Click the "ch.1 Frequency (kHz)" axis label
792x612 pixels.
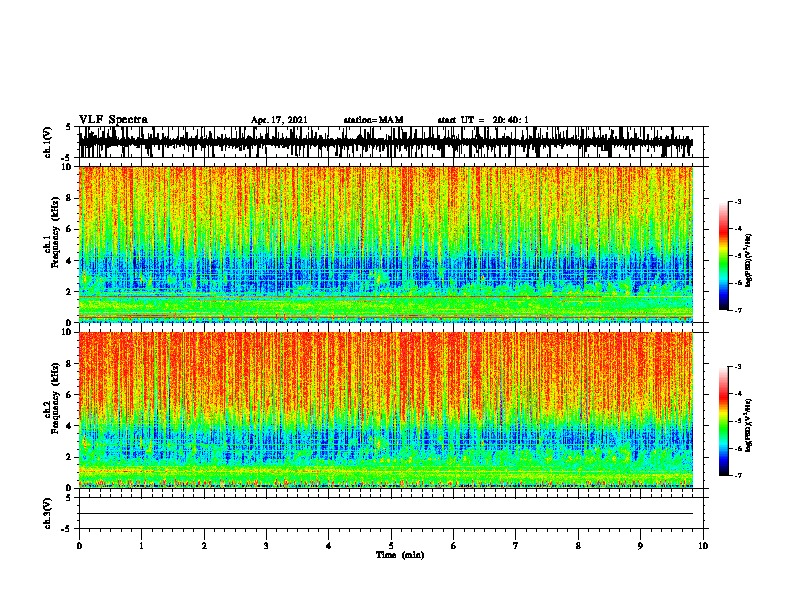coord(52,232)
